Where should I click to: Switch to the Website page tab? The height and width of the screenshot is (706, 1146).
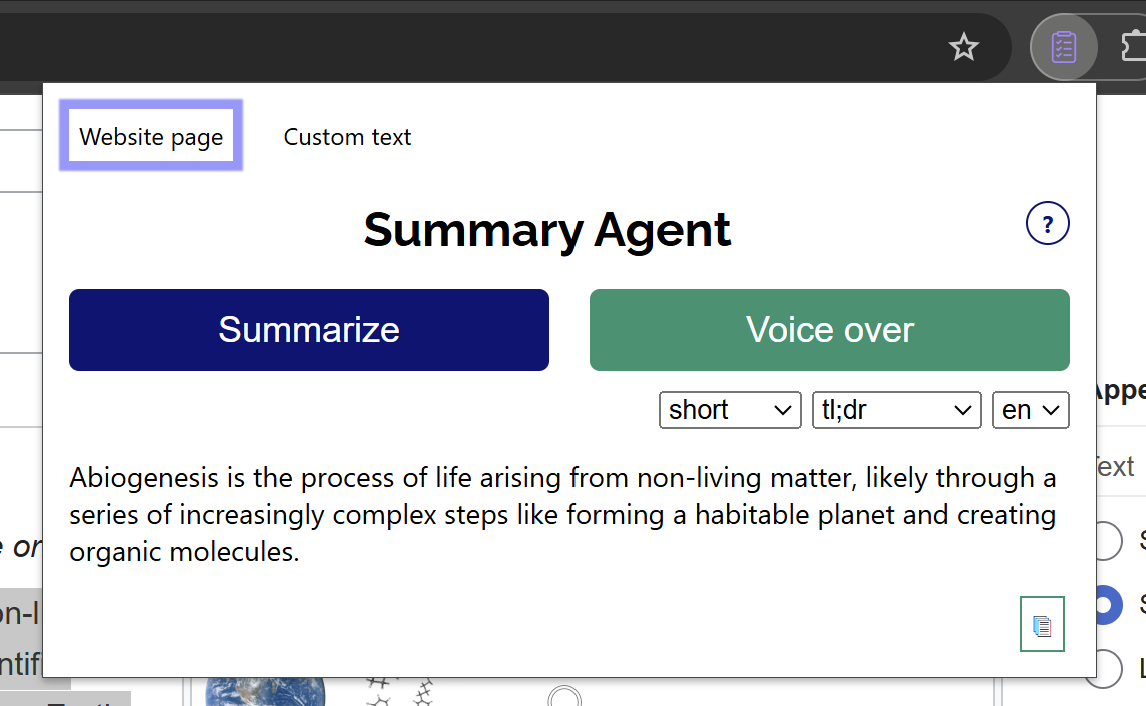click(151, 136)
